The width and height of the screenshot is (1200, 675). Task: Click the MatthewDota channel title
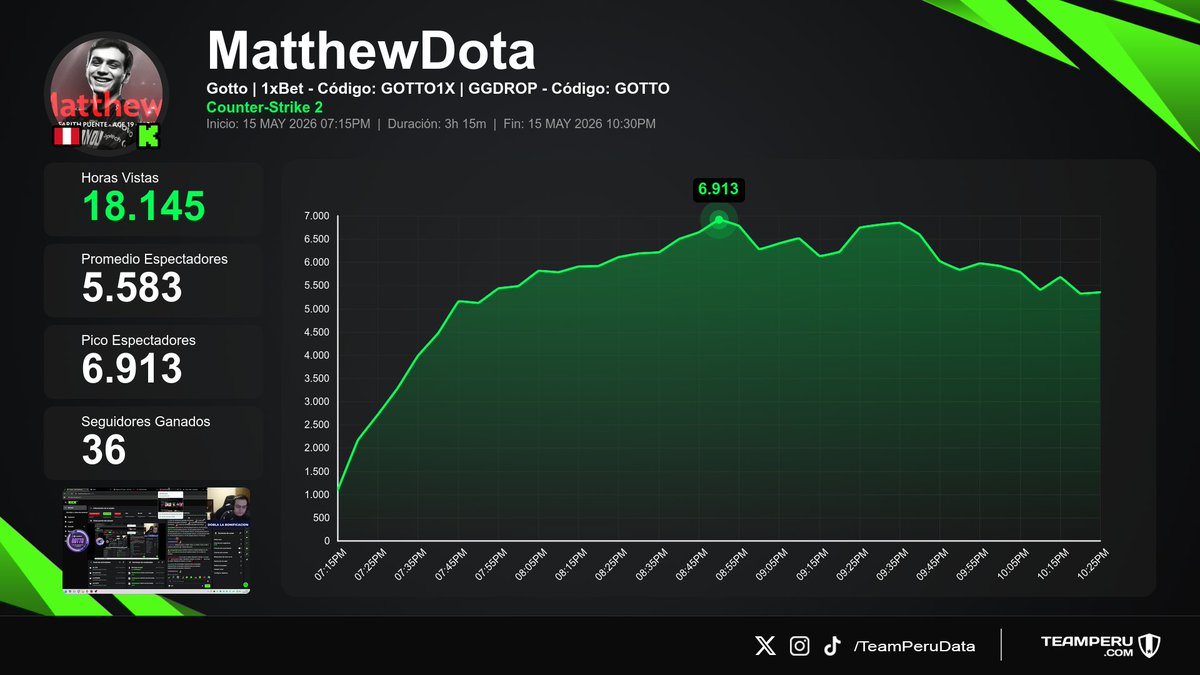(371, 50)
